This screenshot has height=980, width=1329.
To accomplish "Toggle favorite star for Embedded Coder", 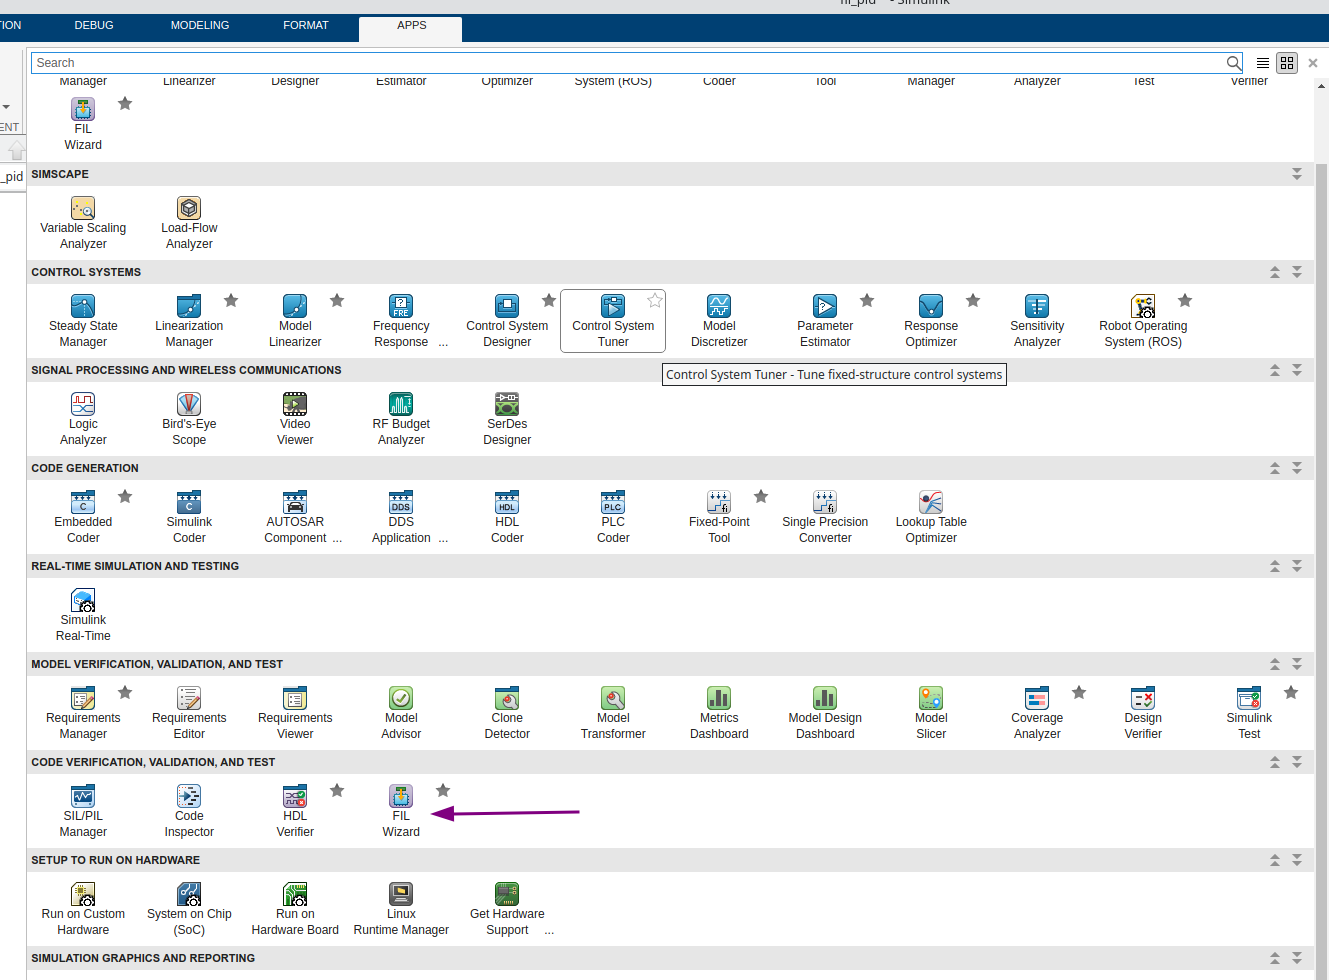I will (x=125, y=496).
